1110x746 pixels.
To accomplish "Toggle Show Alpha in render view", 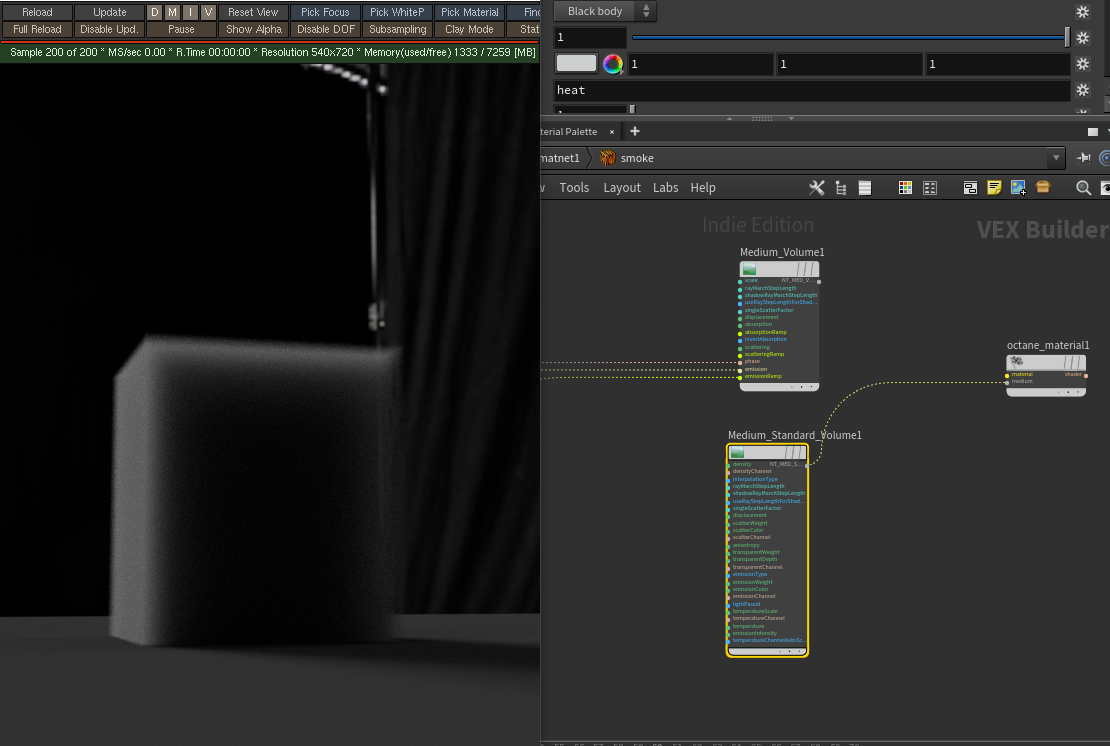I will 254,29.
